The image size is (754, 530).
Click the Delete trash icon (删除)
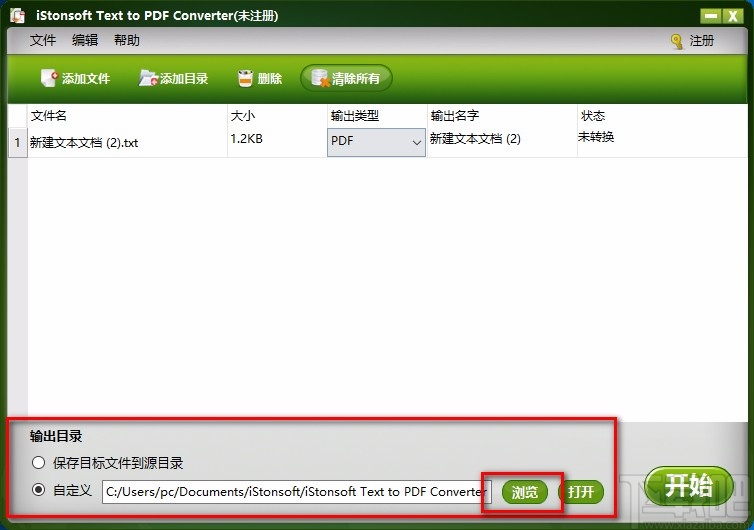pyautogui.click(x=245, y=78)
